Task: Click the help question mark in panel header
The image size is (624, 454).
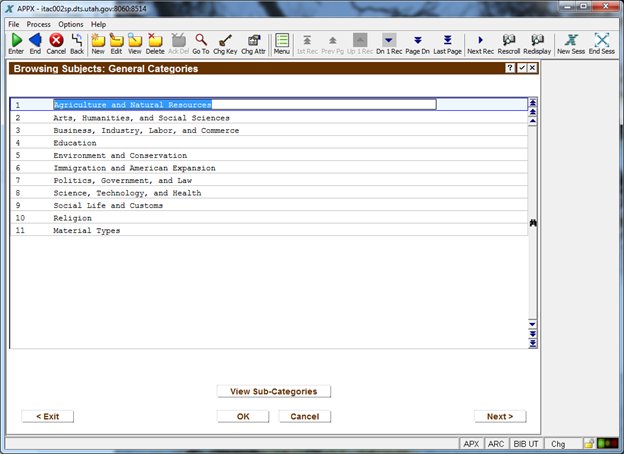Action: [509, 68]
